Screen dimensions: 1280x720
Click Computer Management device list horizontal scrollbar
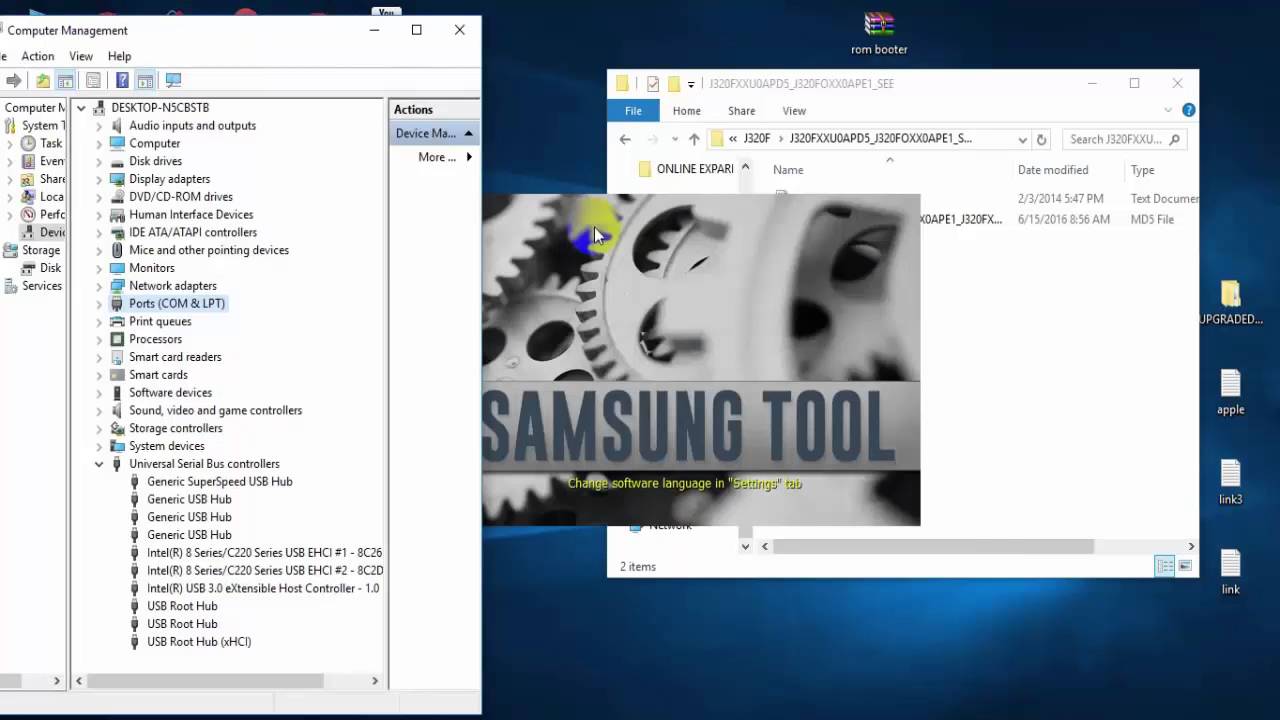click(204, 681)
